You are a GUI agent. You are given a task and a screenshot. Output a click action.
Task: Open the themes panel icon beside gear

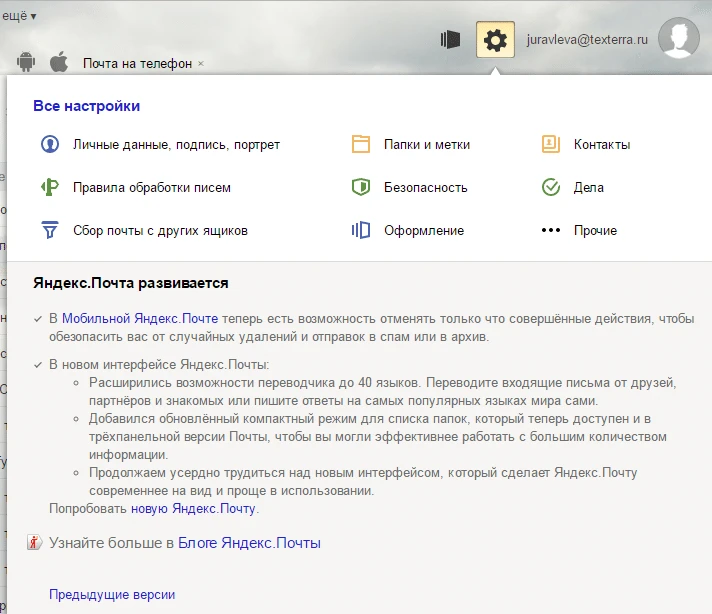point(450,40)
